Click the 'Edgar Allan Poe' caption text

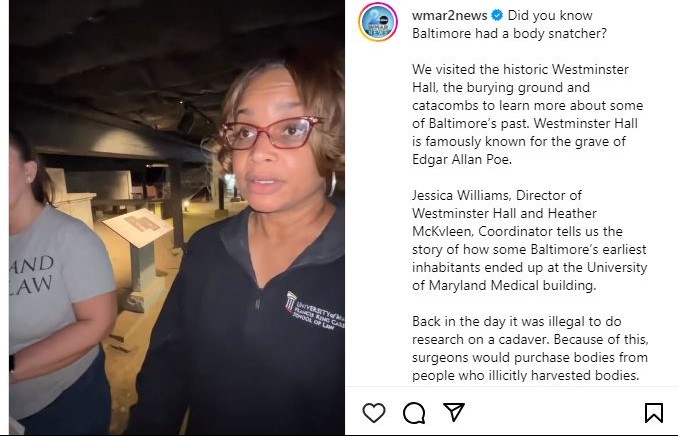(x=461, y=159)
